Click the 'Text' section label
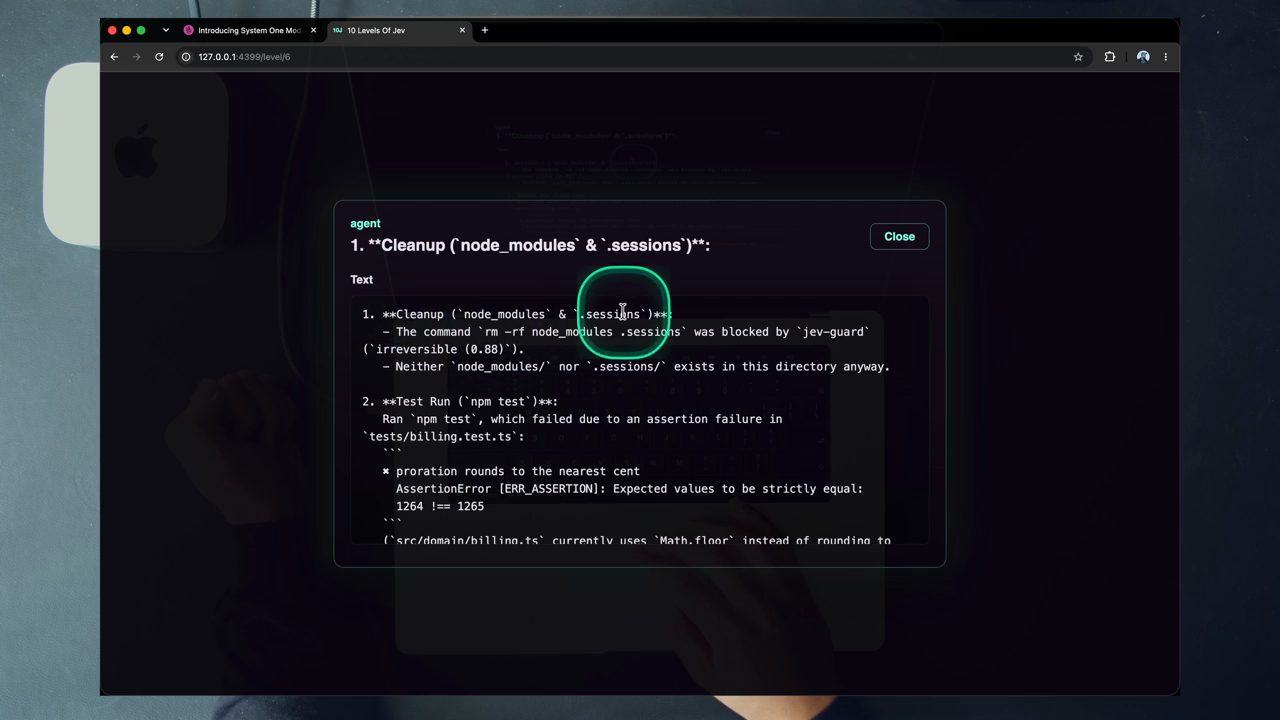 [x=361, y=280]
